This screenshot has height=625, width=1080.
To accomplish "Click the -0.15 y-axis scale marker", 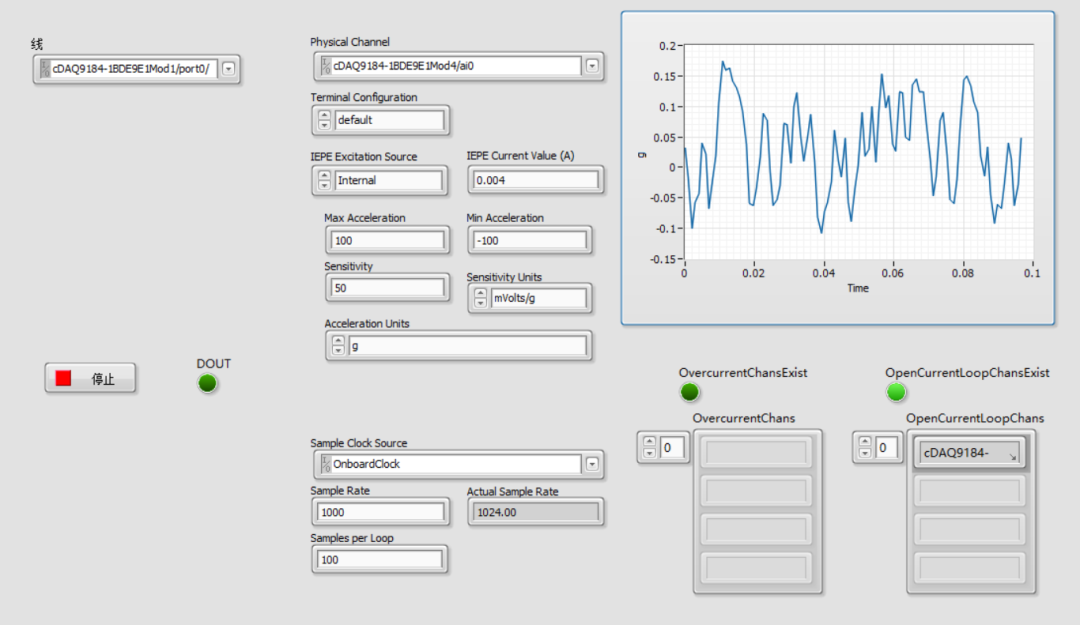I will [x=663, y=259].
